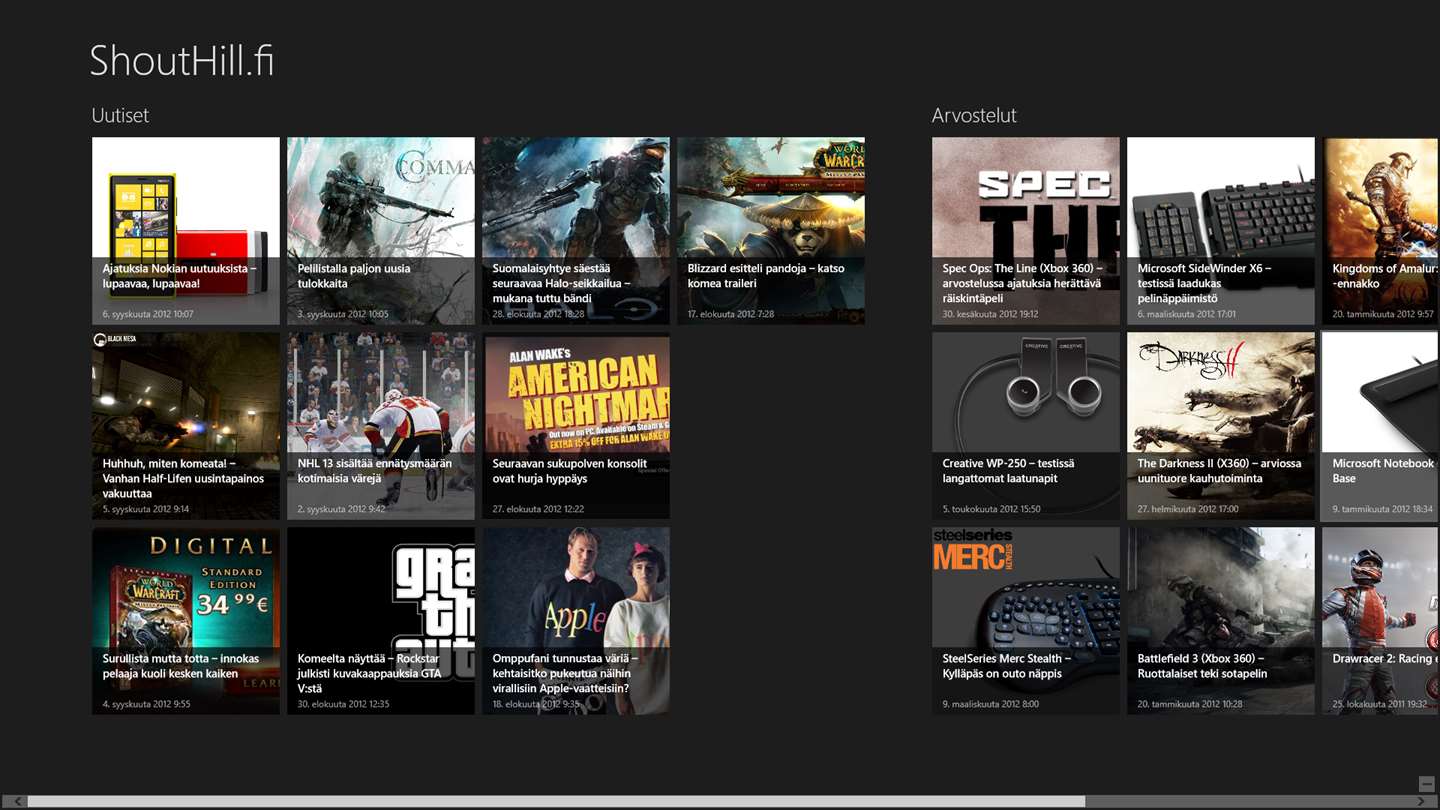
Task: Open the NHL 13 news tile
Action: [x=381, y=426]
